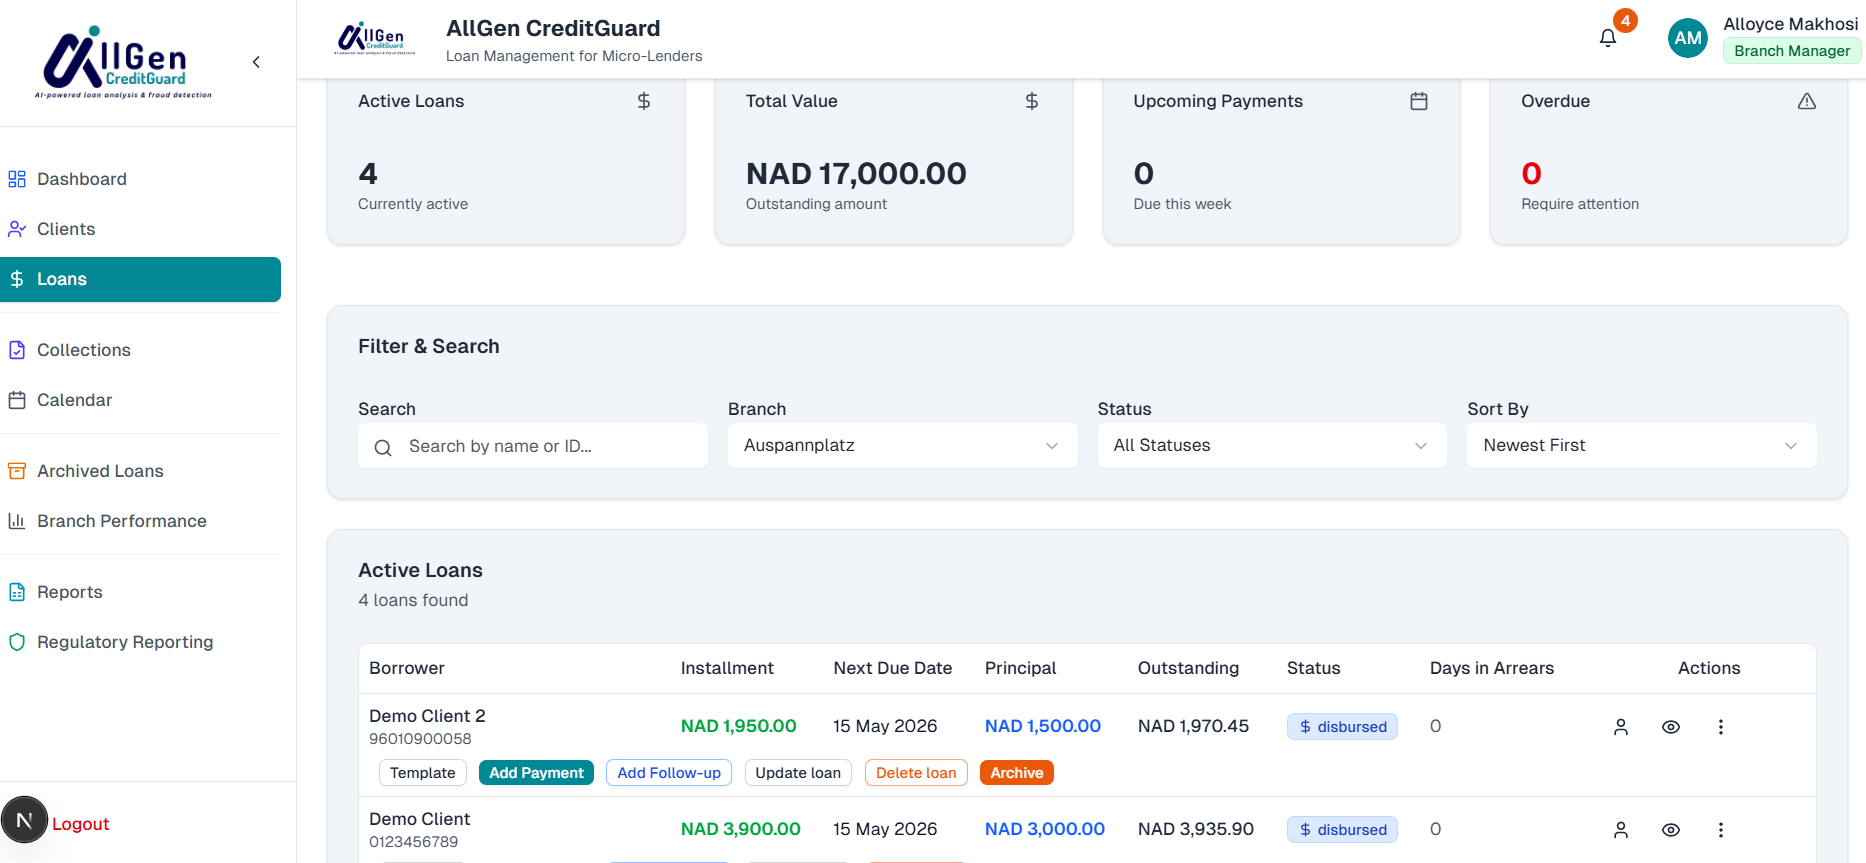
Task: Click the Demo Client 2 borrower name
Action: (427, 716)
